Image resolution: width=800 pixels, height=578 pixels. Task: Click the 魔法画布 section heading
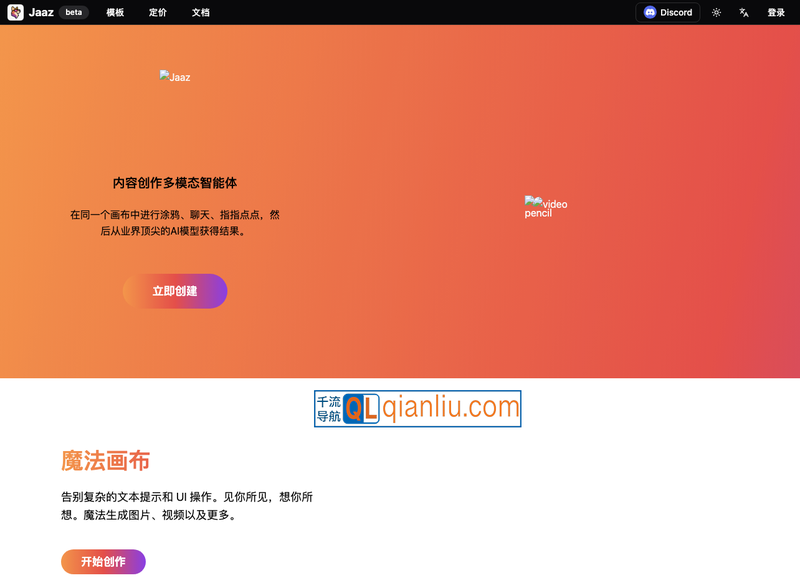tap(104, 462)
